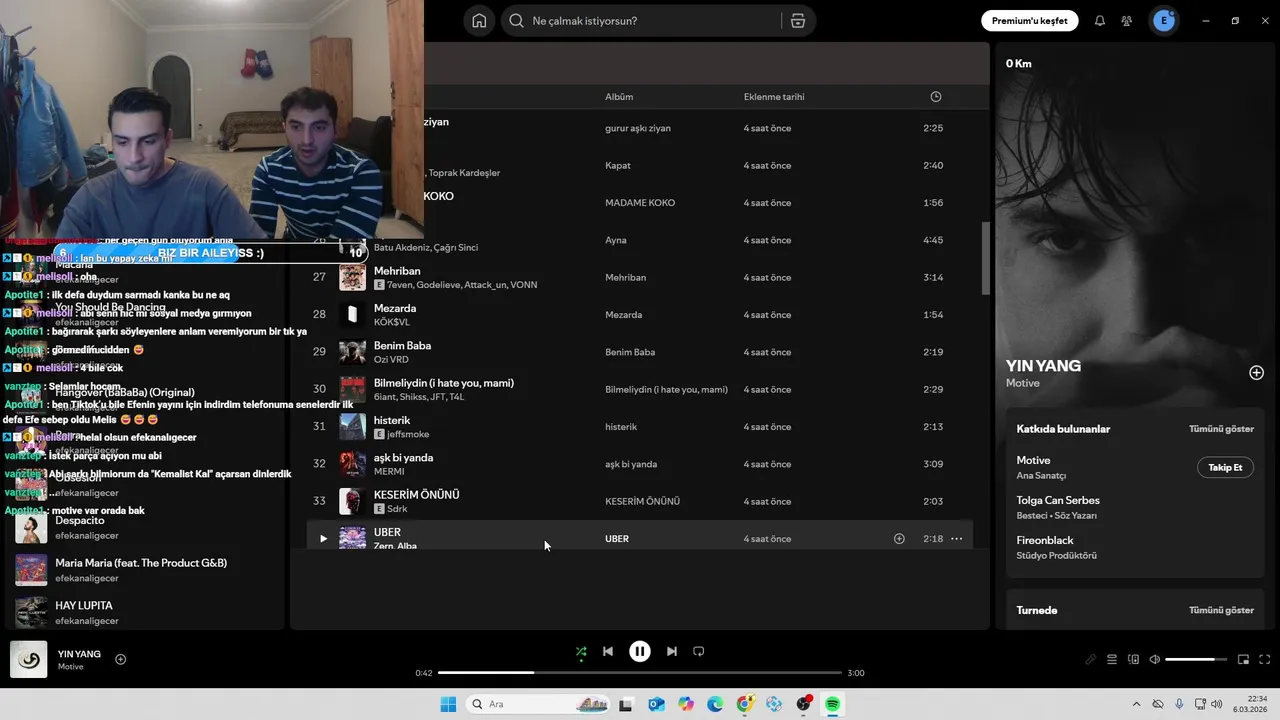
Task: Open Copilot from the taskbar
Action: [x=686, y=704]
